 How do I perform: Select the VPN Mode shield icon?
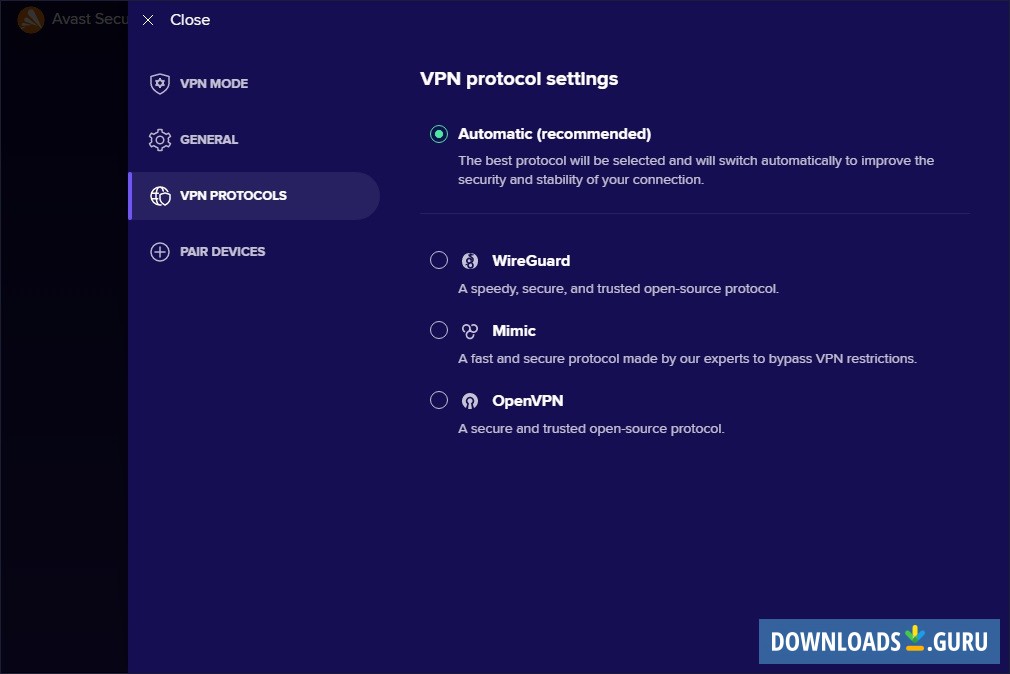coord(160,83)
